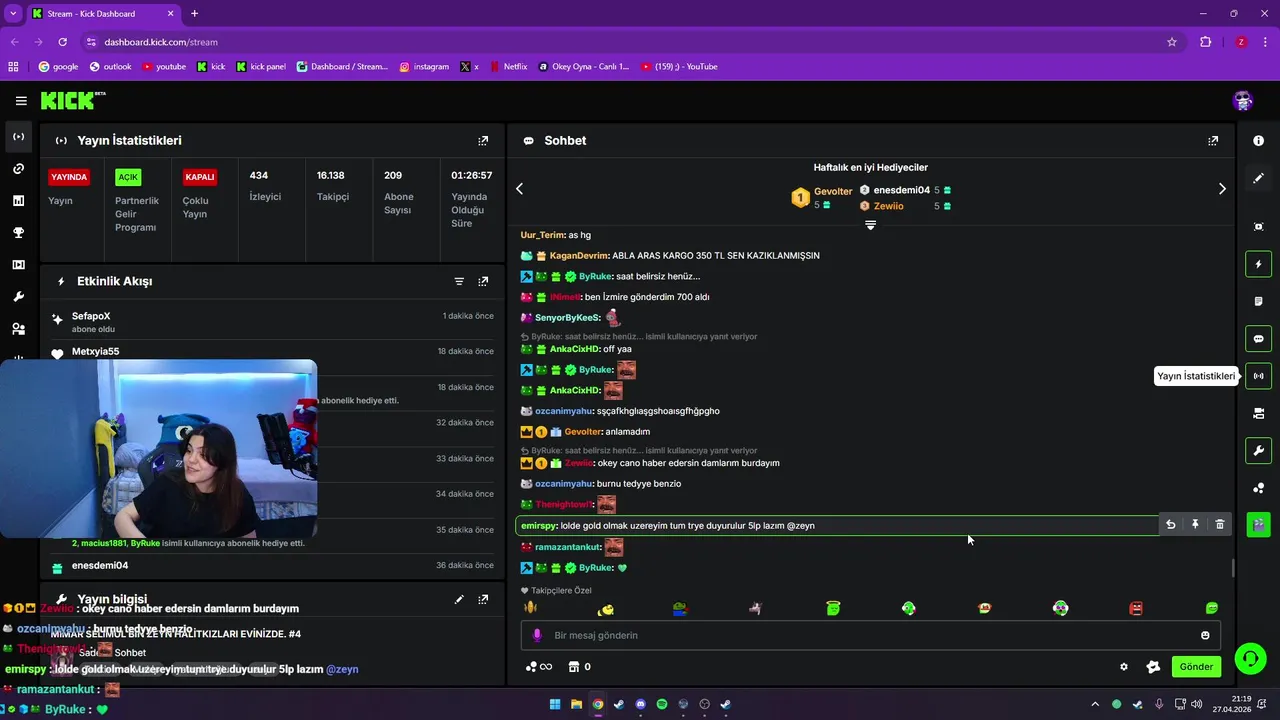Open chat settings gear icon
Image resolution: width=1280 pixels, height=720 pixels.
(1124, 667)
